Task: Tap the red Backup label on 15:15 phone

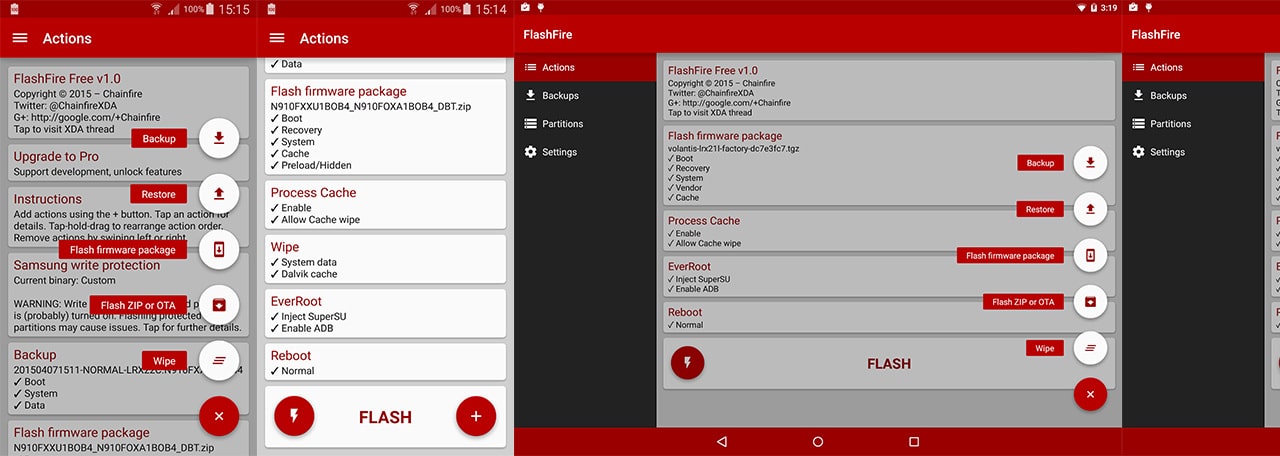Action: (159, 138)
